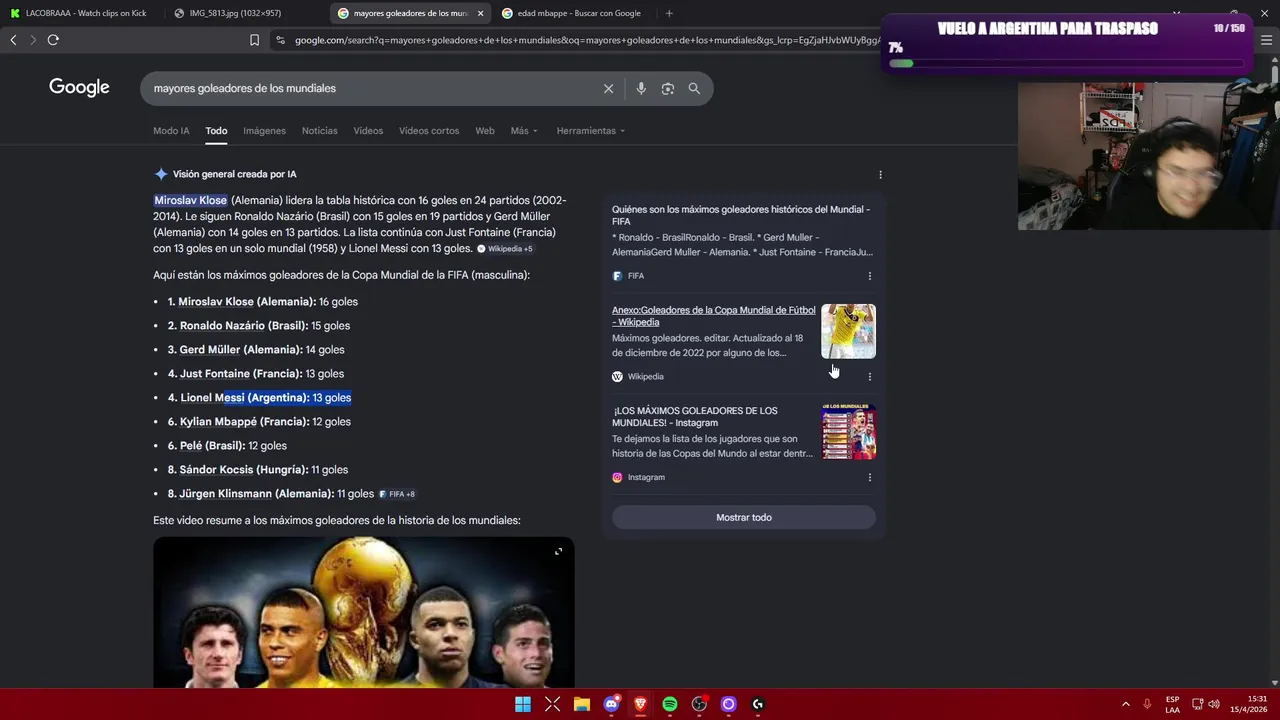This screenshot has height=720, width=1280.
Task: Start voice search via microphone icon
Action: (x=641, y=88)
